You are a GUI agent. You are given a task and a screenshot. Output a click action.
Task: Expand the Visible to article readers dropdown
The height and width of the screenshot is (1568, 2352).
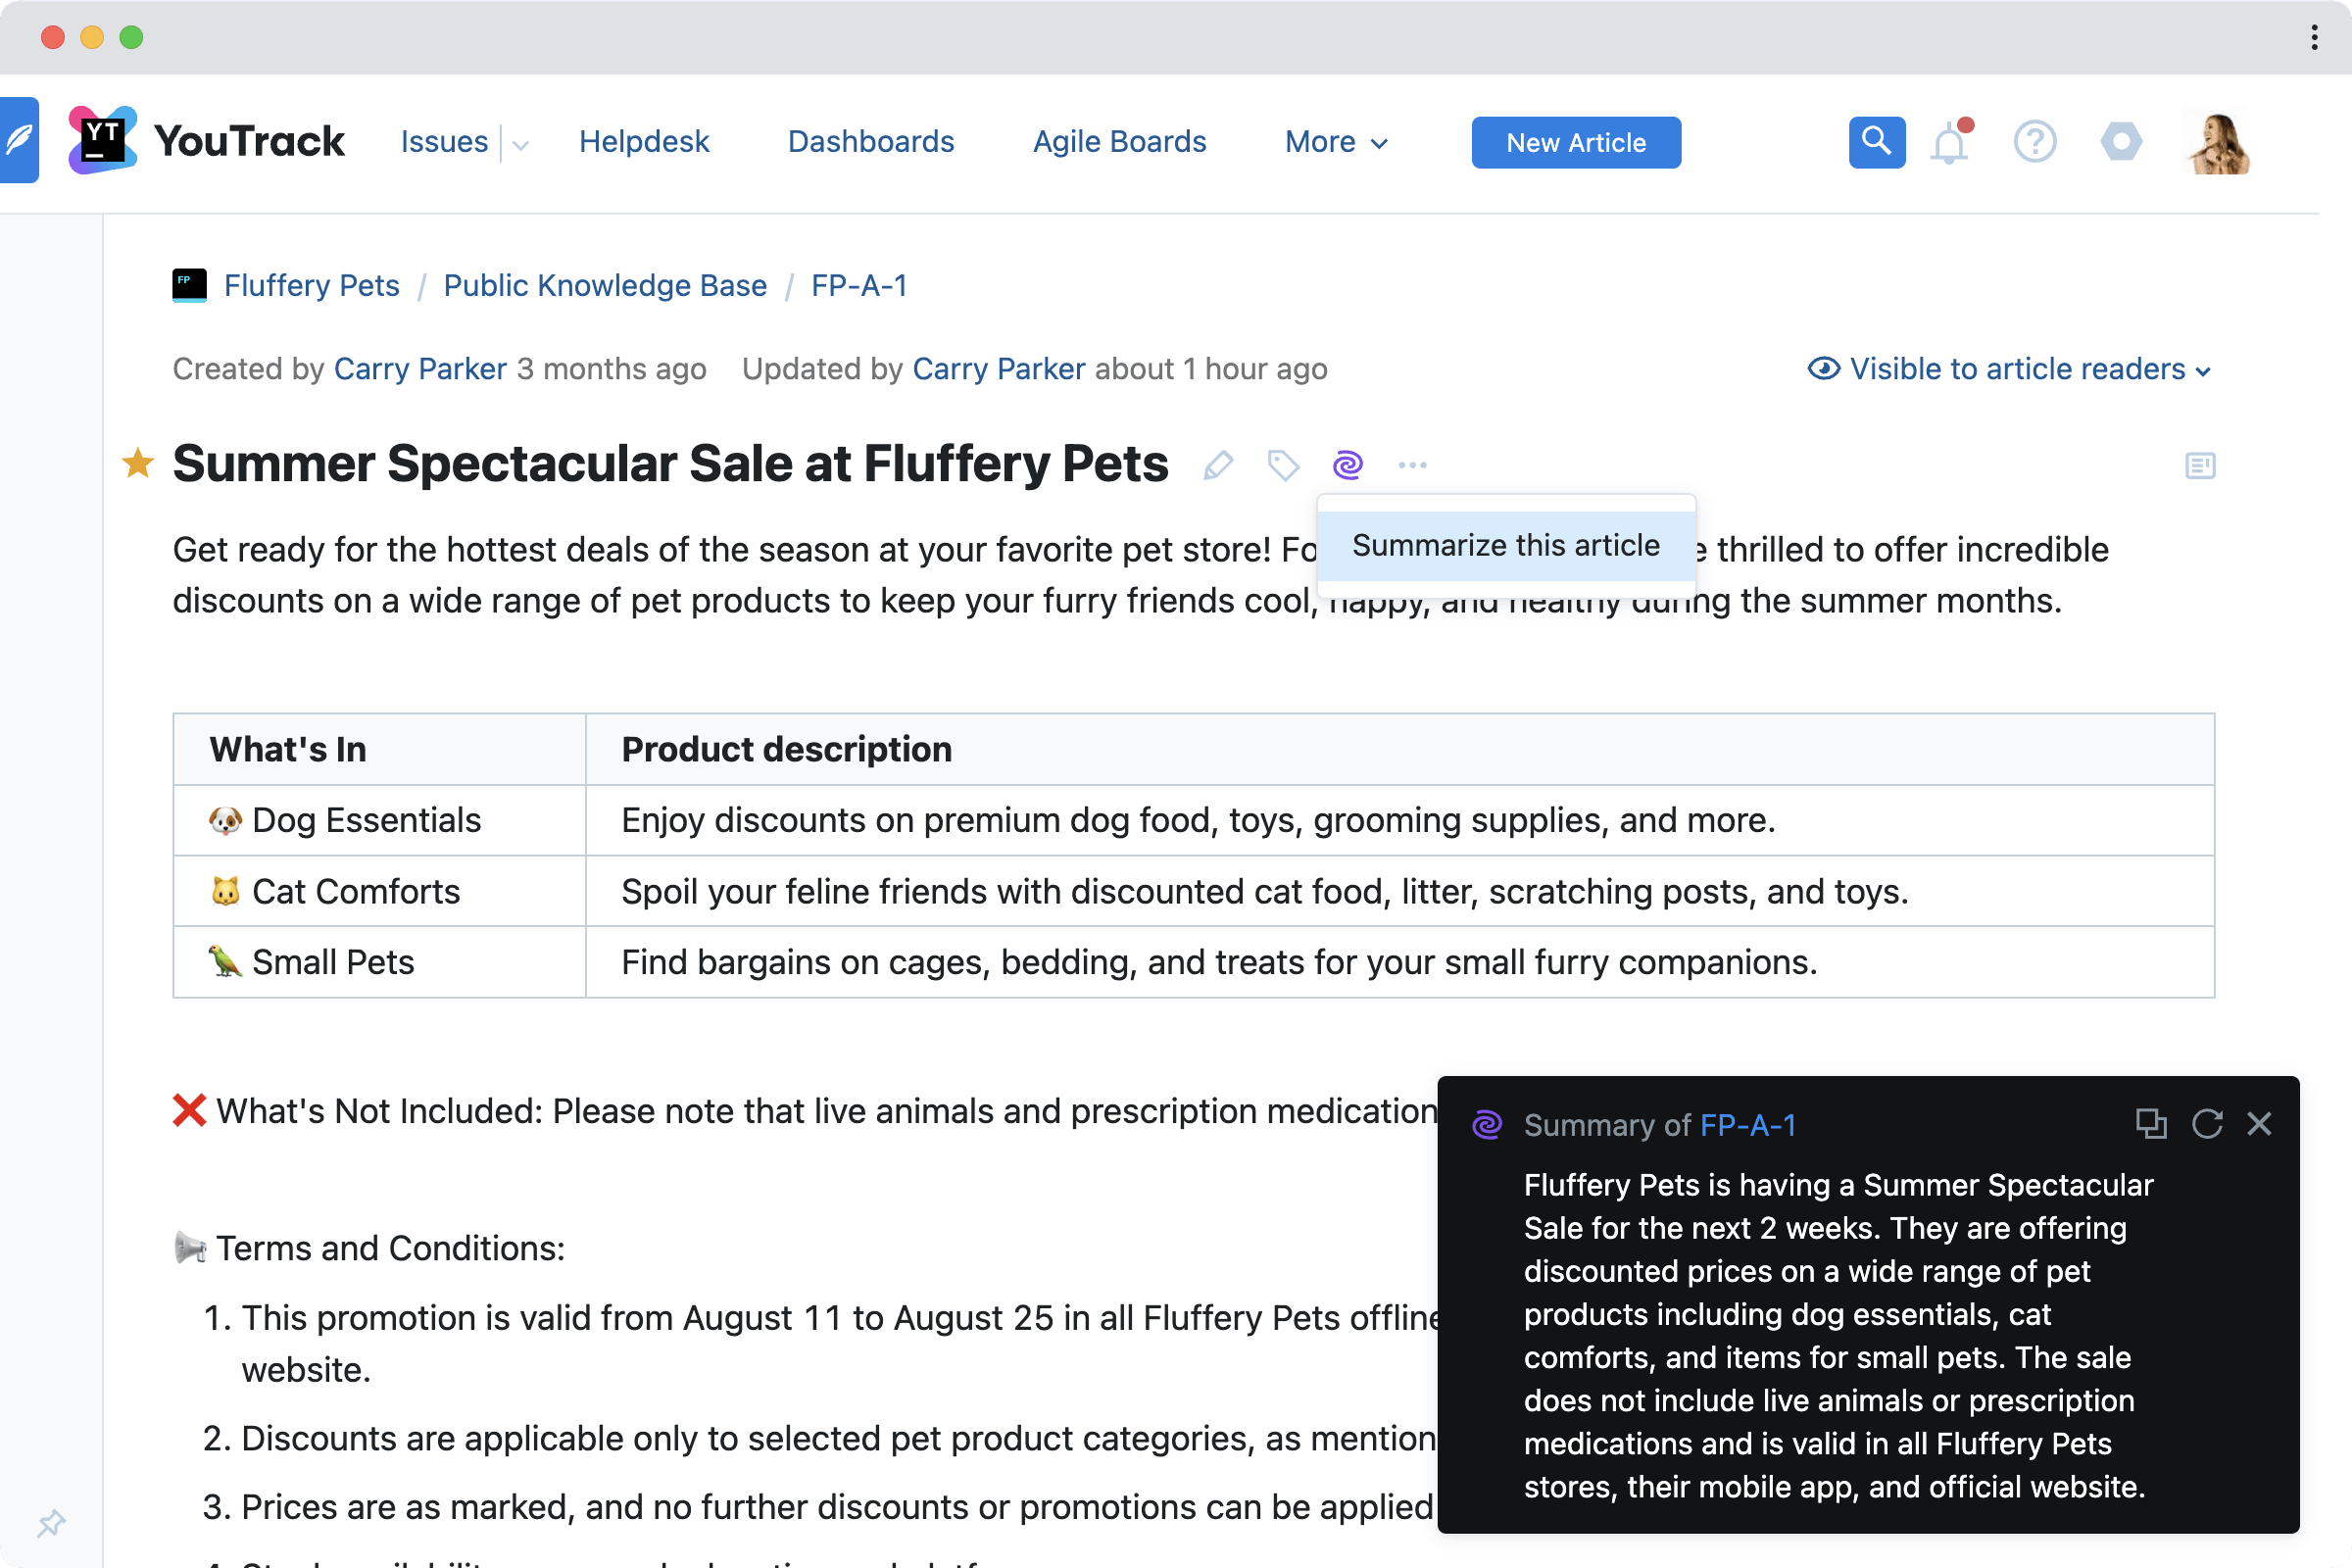[2011, 368]
